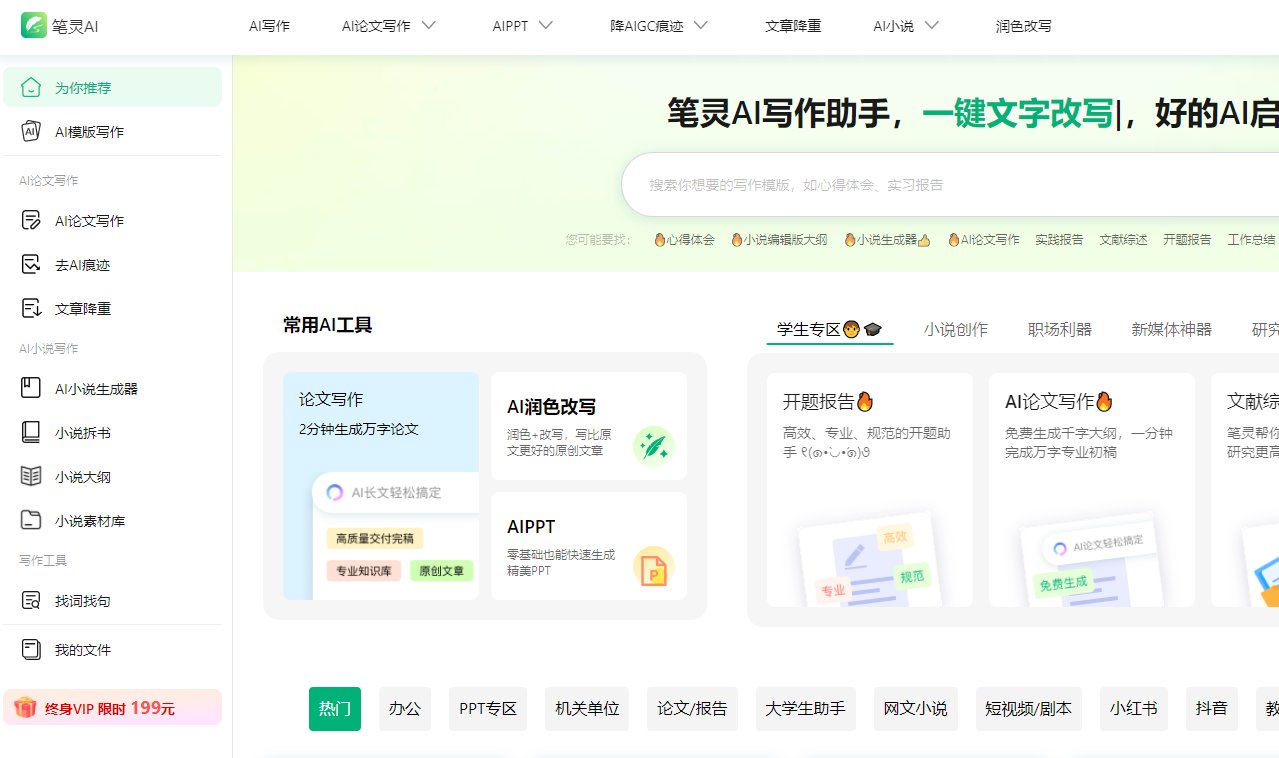The width and height of the screenshot is (1279, 758).
Task: Select the 办公 category button
Action: (x=405, y=709)
